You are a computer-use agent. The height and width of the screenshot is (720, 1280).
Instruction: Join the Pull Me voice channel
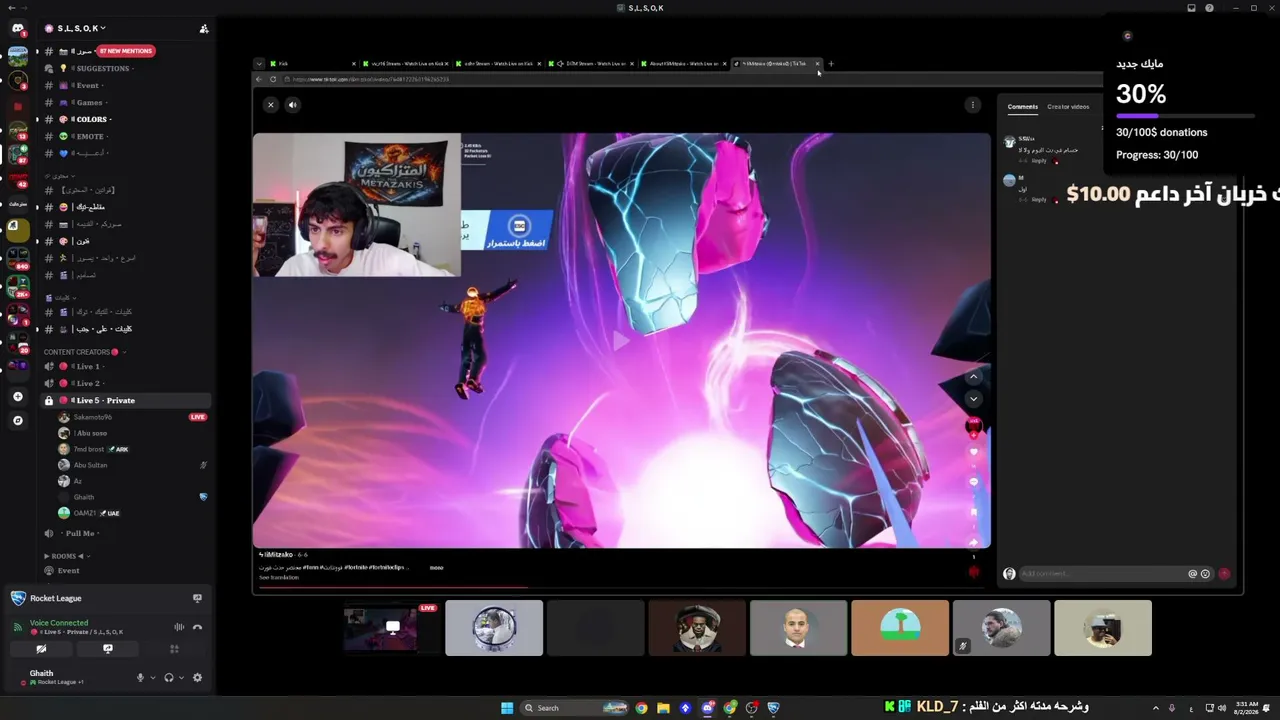pyautogui.click(x=125, y=533)
